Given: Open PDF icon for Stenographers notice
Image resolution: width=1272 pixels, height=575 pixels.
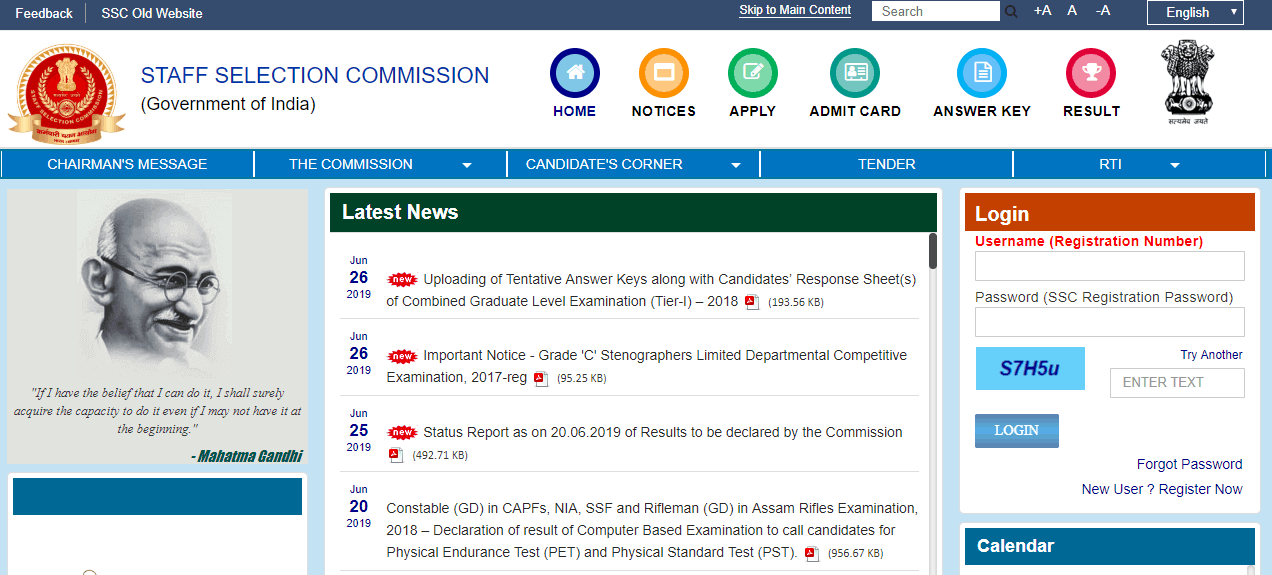Looking at the screenshot, I should [541, 378].
